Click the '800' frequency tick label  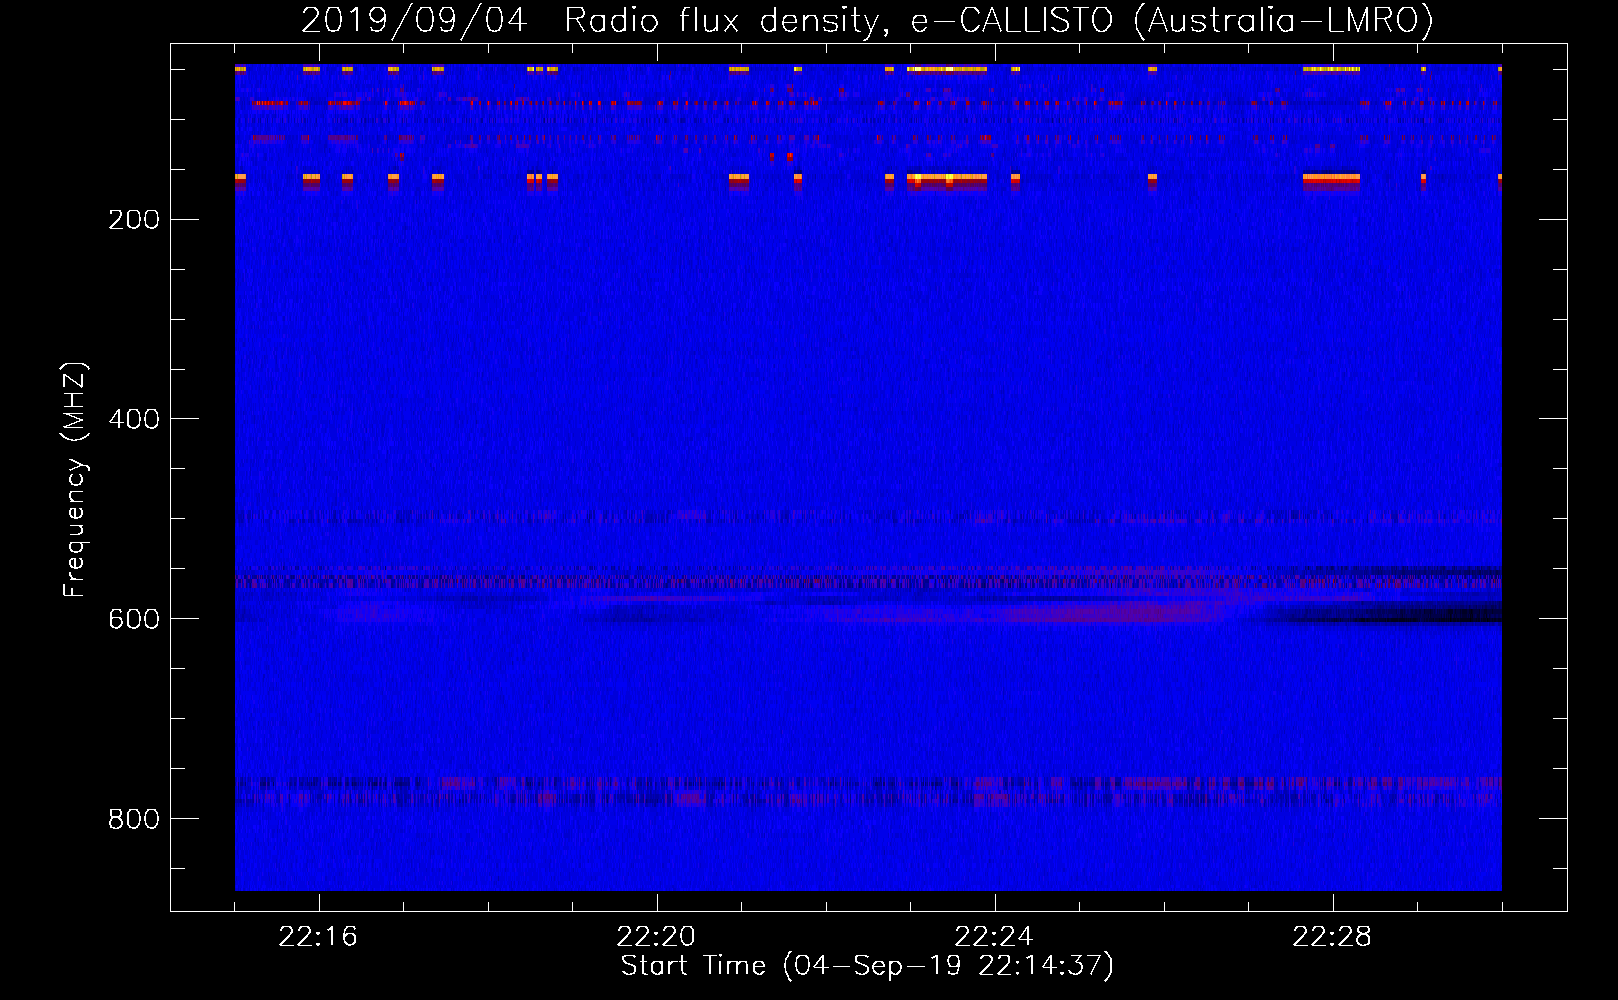(x=134, y=819)
